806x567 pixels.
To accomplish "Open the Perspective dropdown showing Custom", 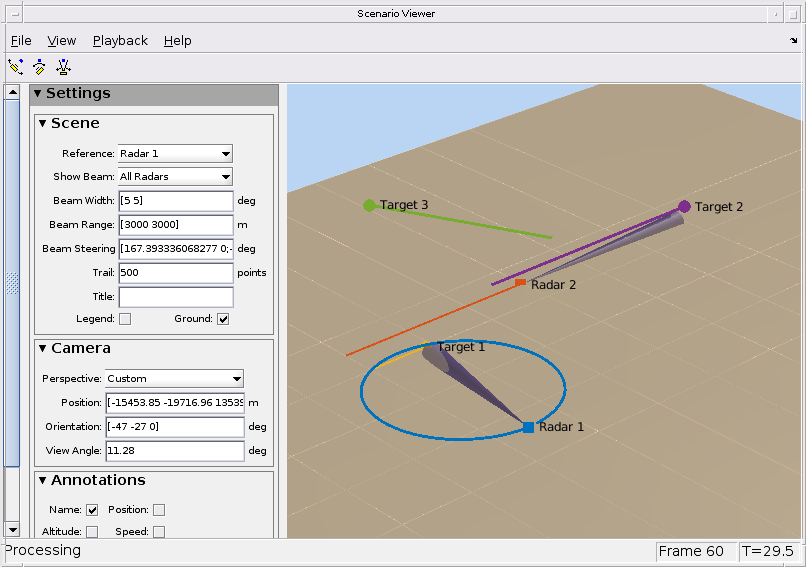I will tap(174, 378).
